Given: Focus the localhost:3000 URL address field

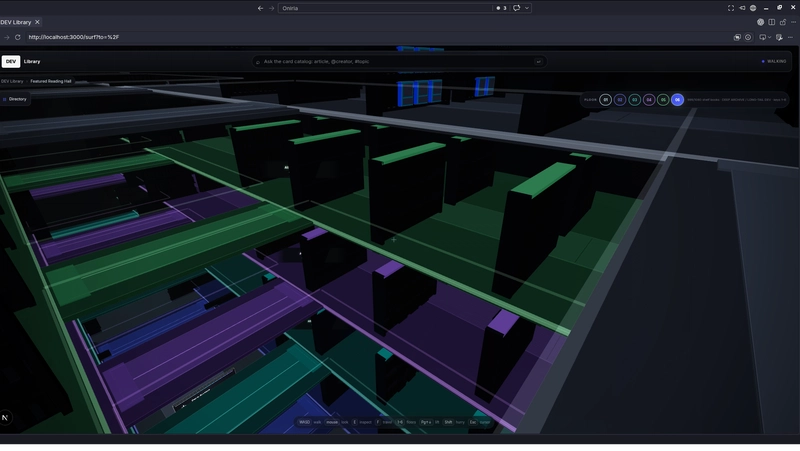Looking at the screenshot, I should click(x=378, y=37).
